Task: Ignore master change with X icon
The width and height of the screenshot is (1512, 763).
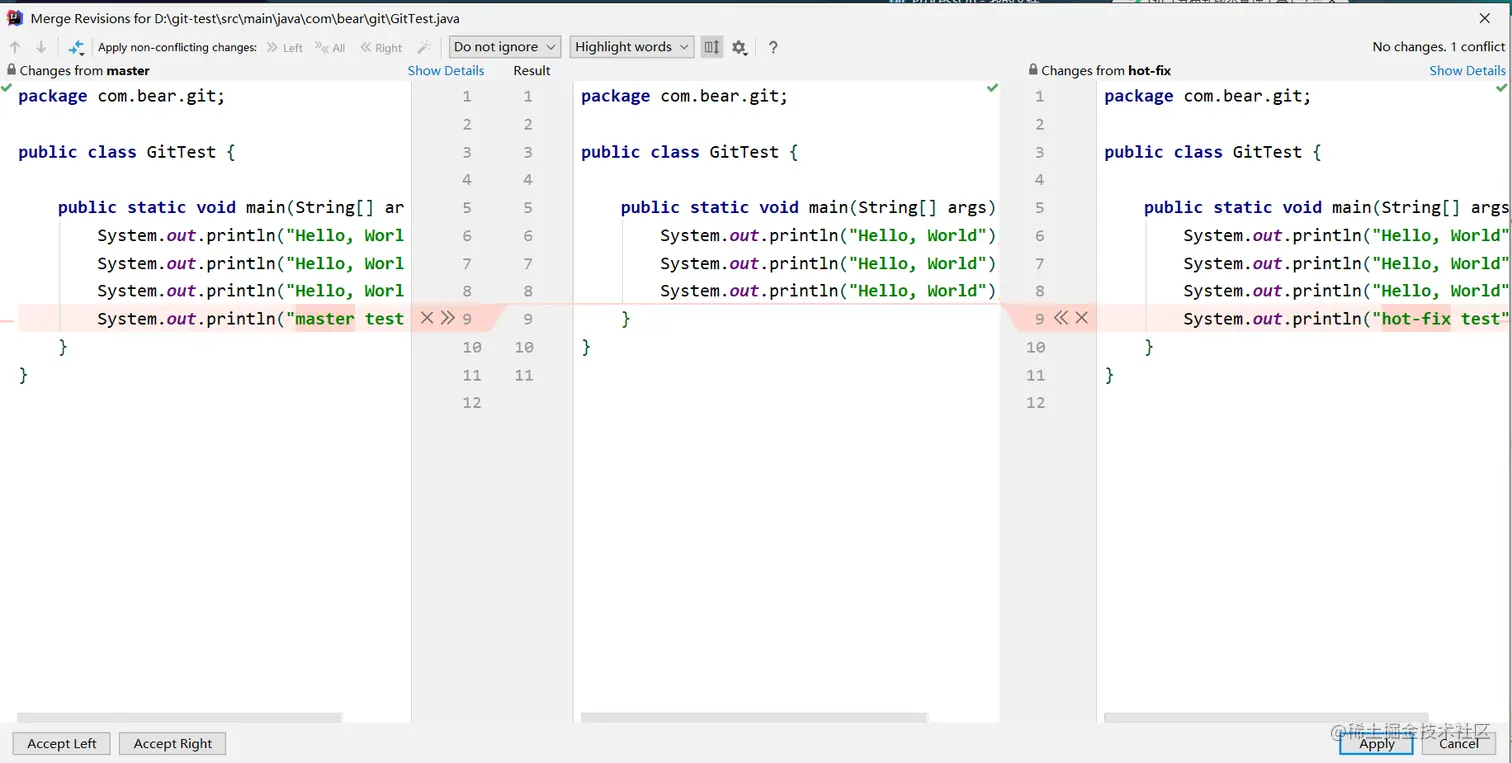Action: (427, 318)
